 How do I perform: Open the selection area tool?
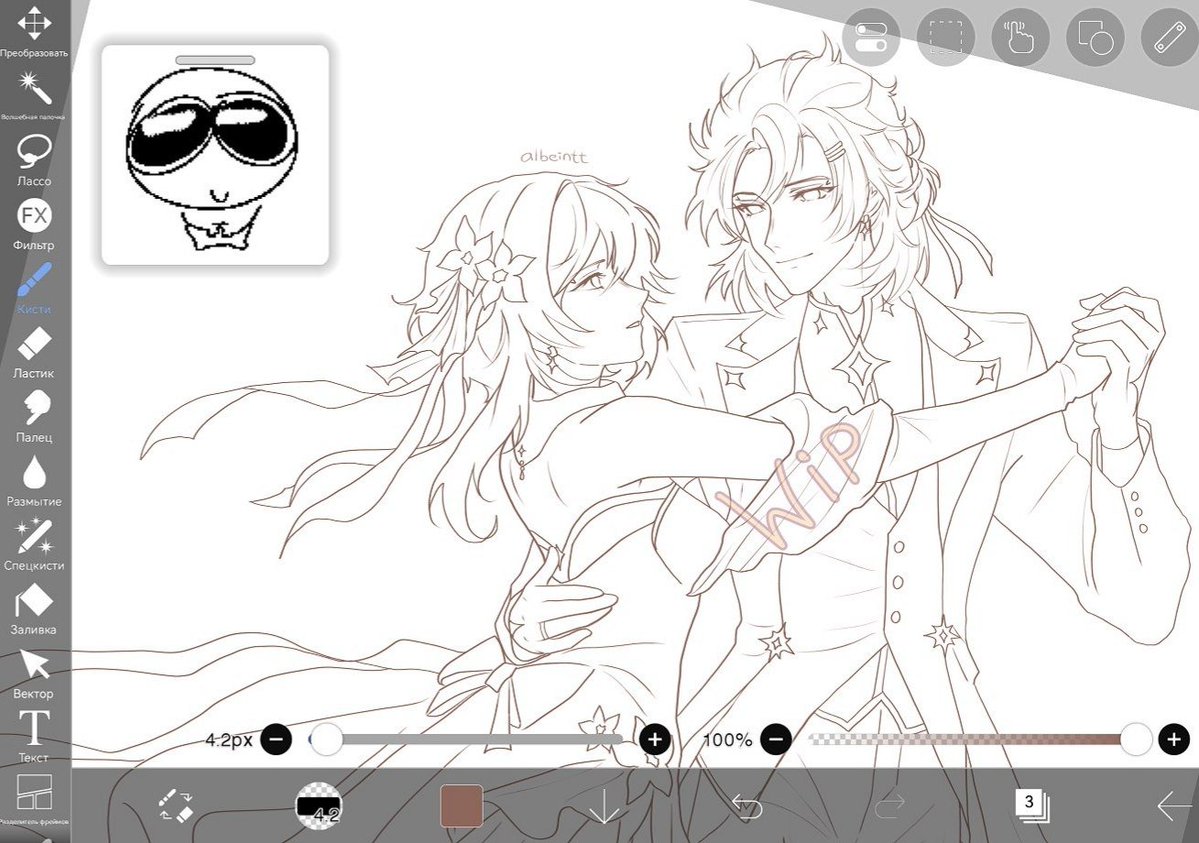coord(946,37)
